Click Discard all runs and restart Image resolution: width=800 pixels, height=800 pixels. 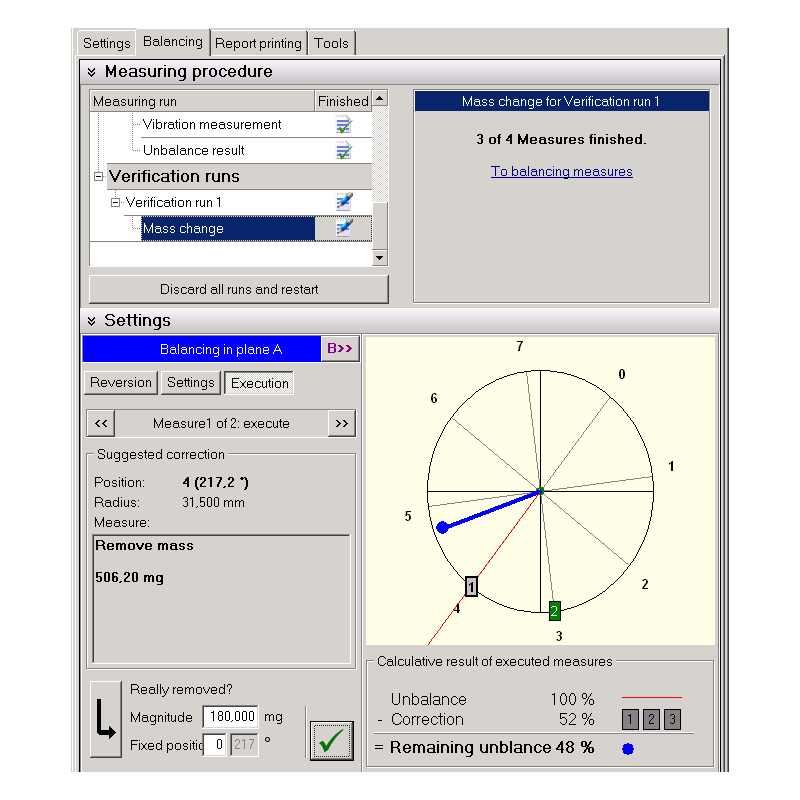239,290
